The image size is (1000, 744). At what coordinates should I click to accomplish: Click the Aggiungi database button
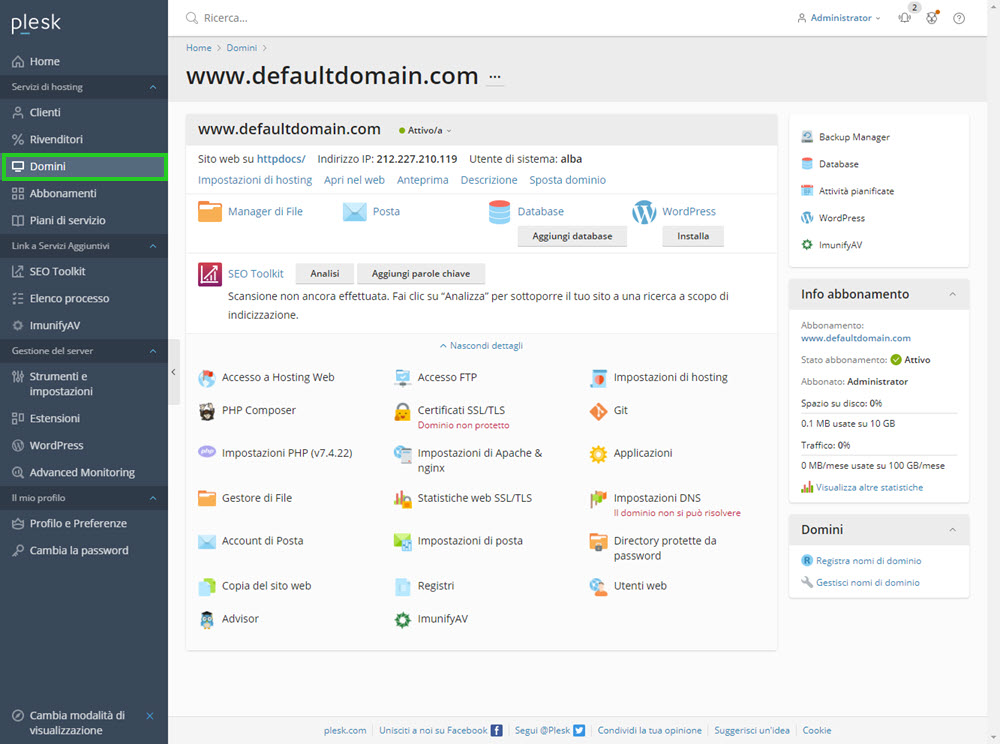(572, 236)
